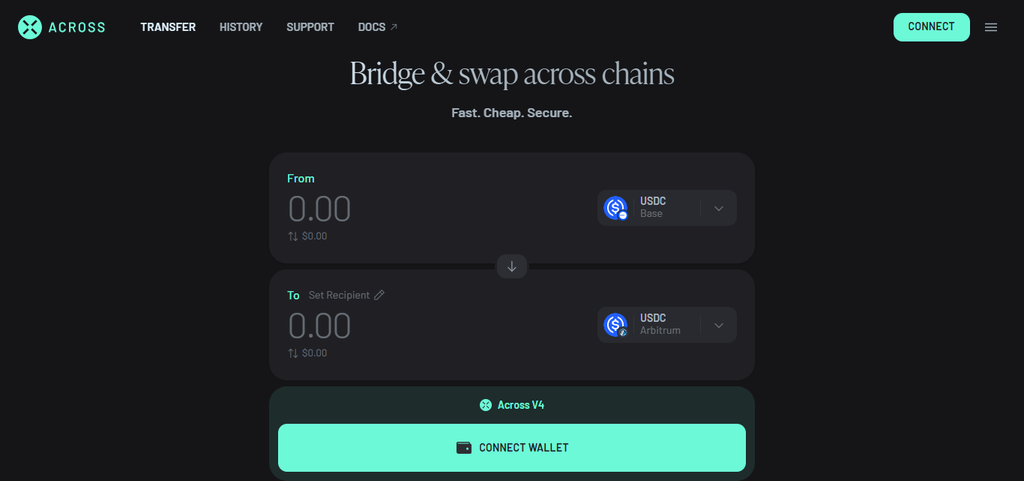
Task: Open the History tab
Action: [x=241, y=27]
